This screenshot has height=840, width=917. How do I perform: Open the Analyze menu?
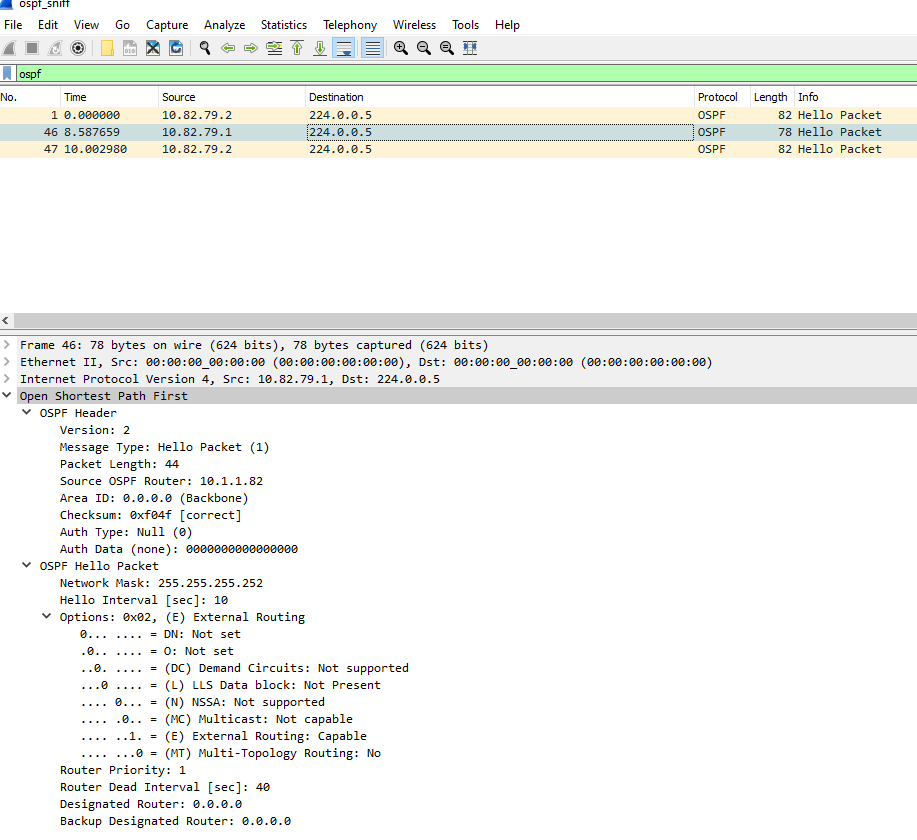tap(224, 25)
